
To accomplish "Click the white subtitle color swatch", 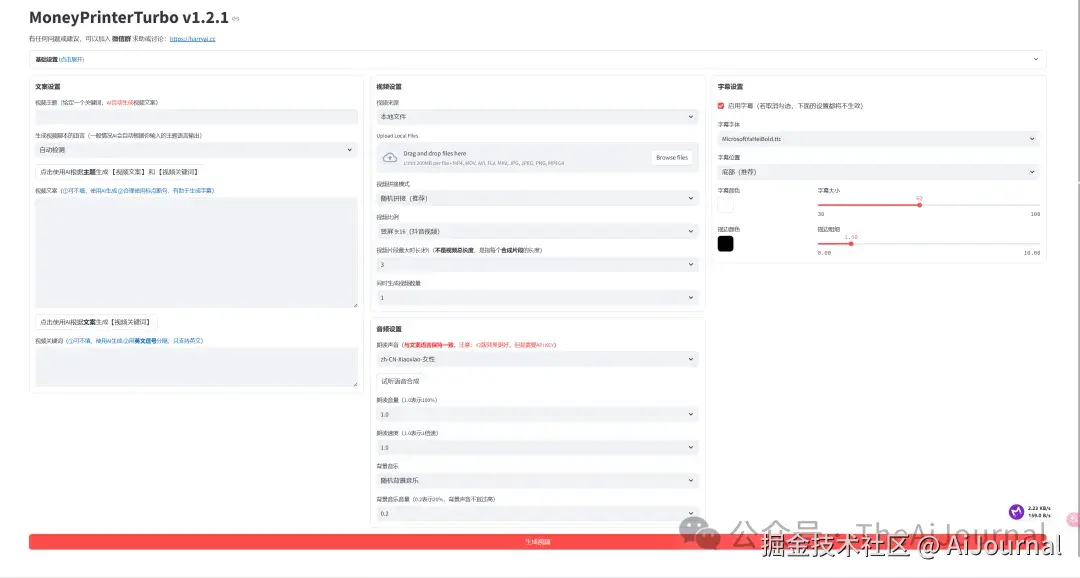I will tap(725, 205).
